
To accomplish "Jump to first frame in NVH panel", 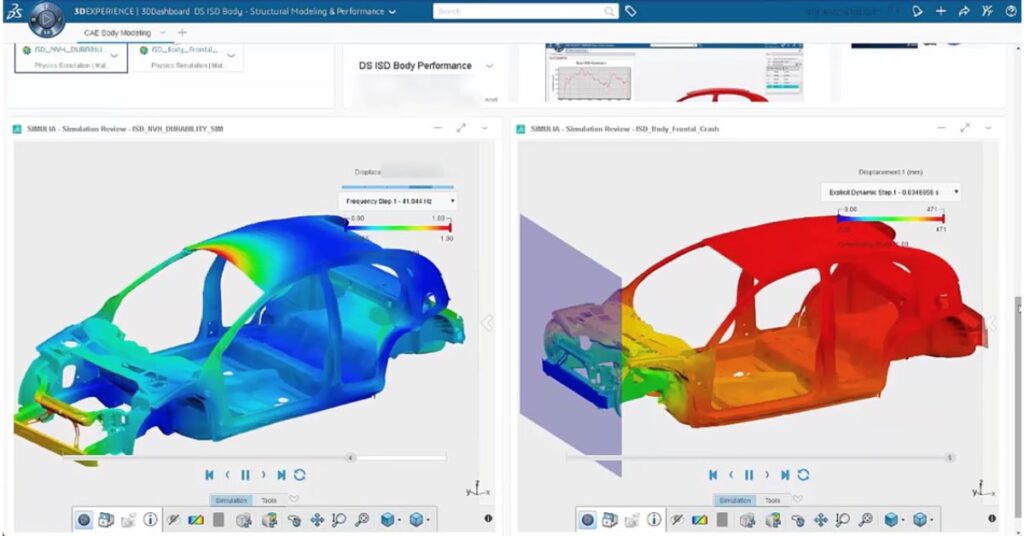I will click(209, 475).
